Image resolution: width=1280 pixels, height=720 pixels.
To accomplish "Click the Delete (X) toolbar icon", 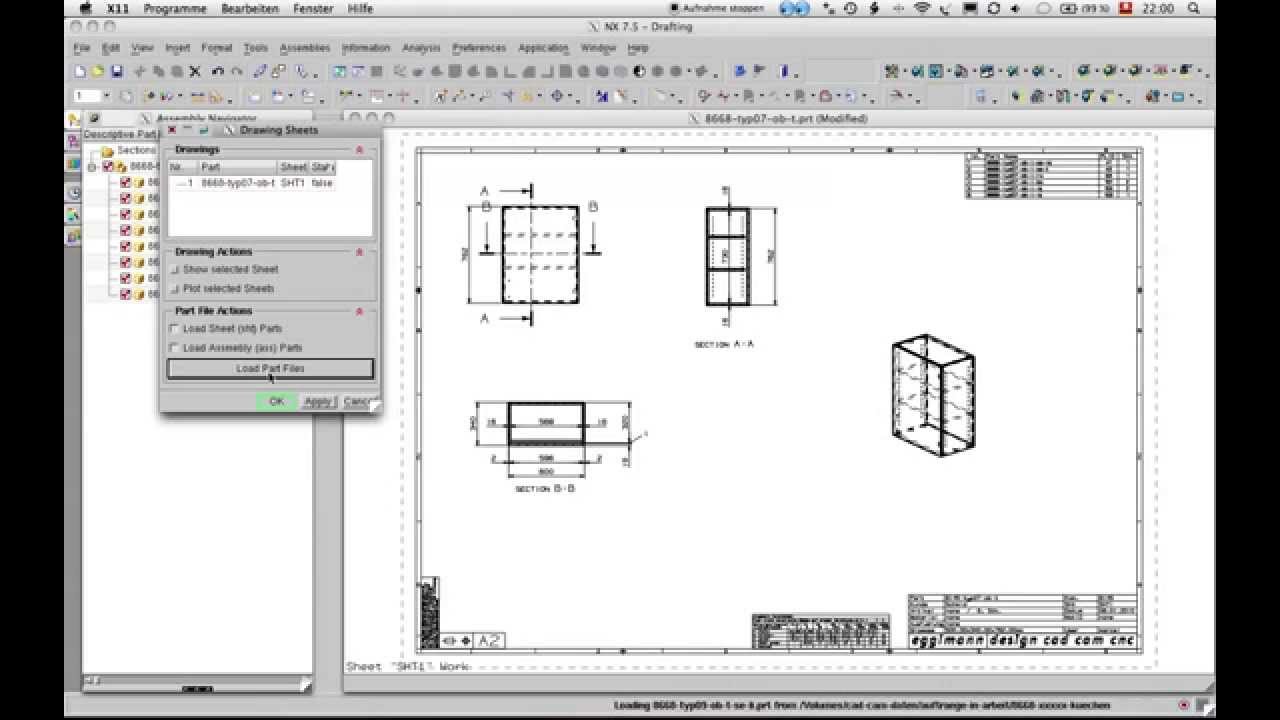I will (x=195, y=72).
